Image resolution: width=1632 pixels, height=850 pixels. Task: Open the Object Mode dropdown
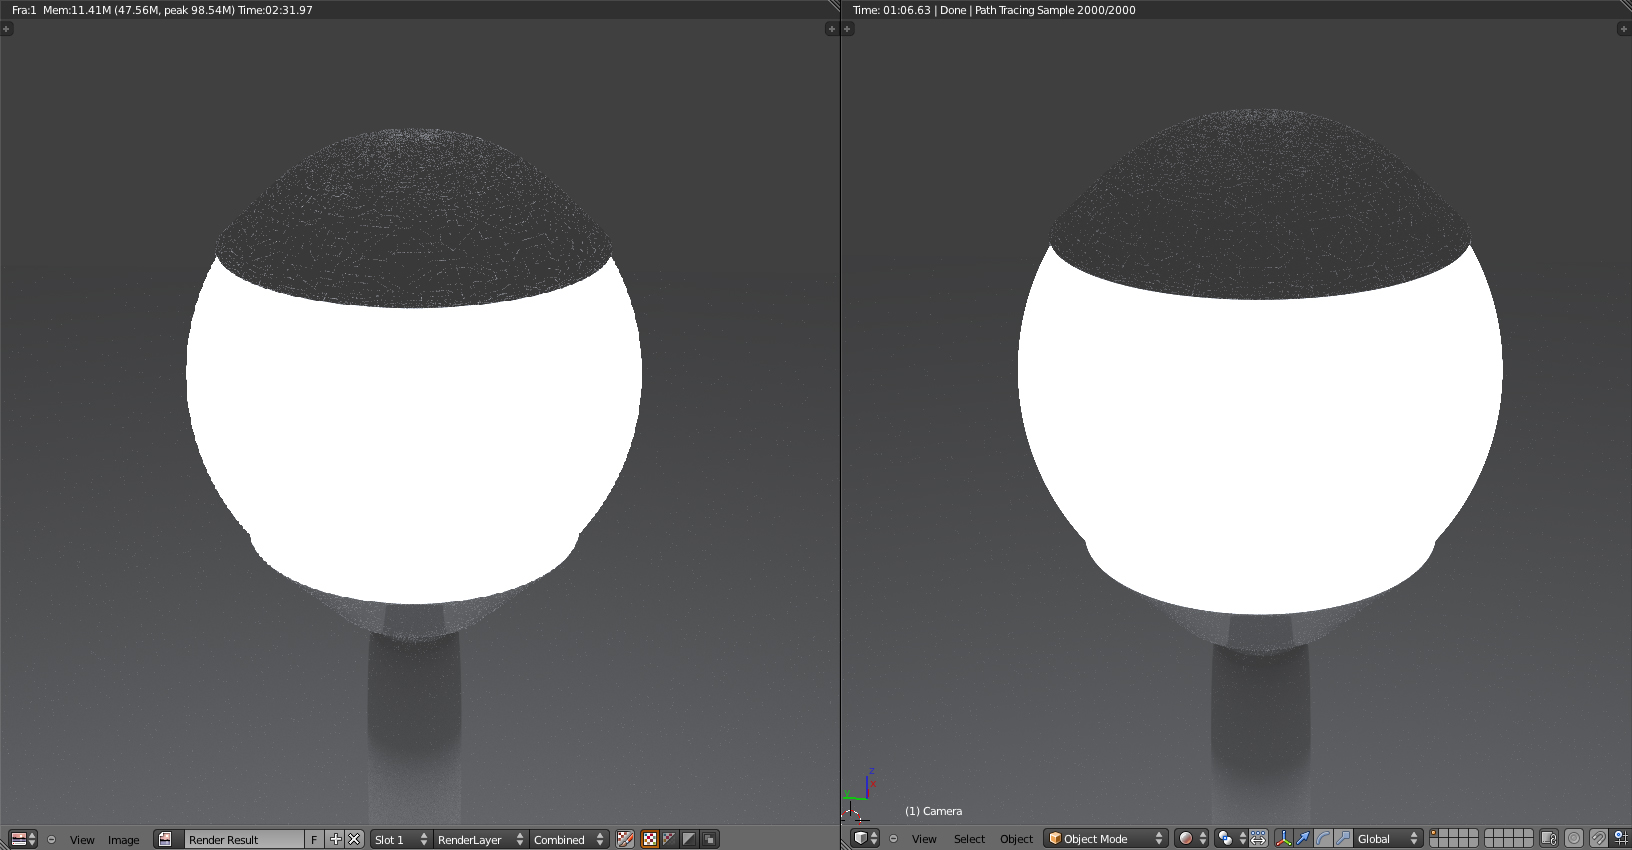pyautogui.click(x=1106, y=838)
